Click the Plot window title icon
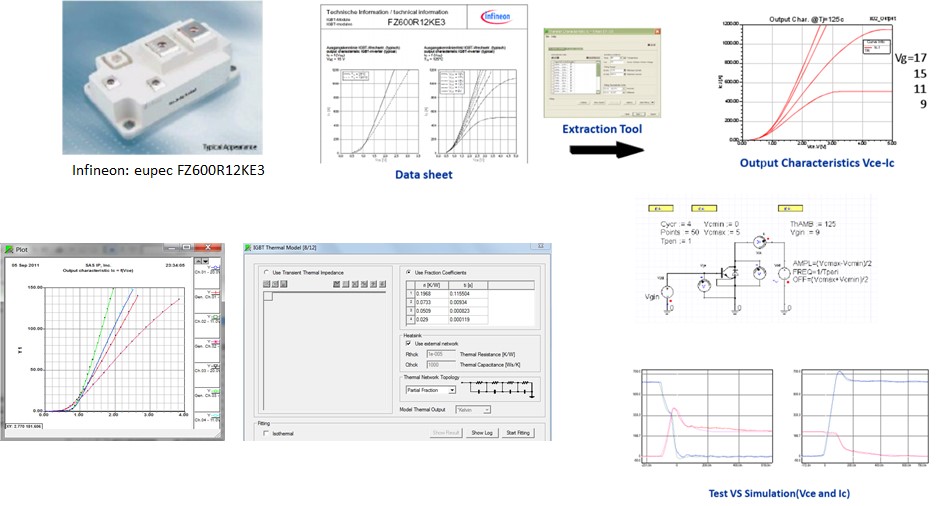This screenshot has height=506, width=950. click(8, 249)
